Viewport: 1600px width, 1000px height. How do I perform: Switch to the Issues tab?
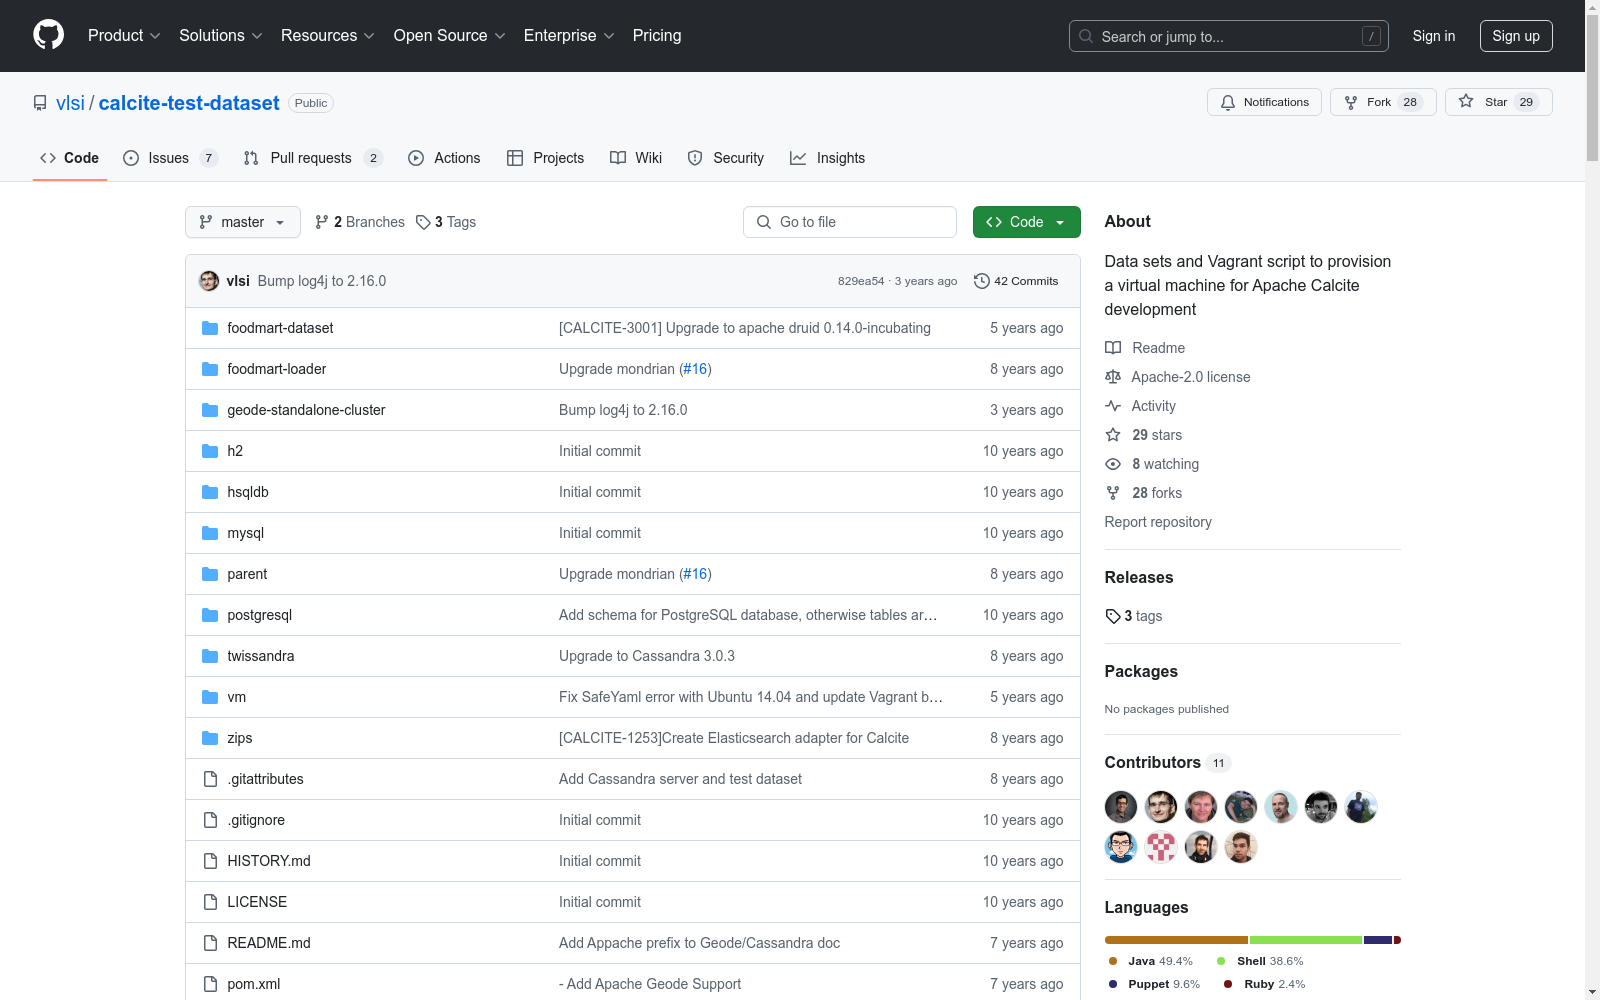[170, 158]
